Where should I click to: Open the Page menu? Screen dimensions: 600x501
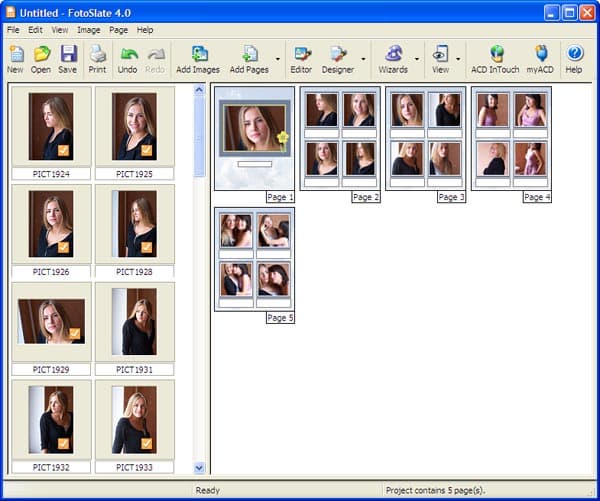[119, 30]
